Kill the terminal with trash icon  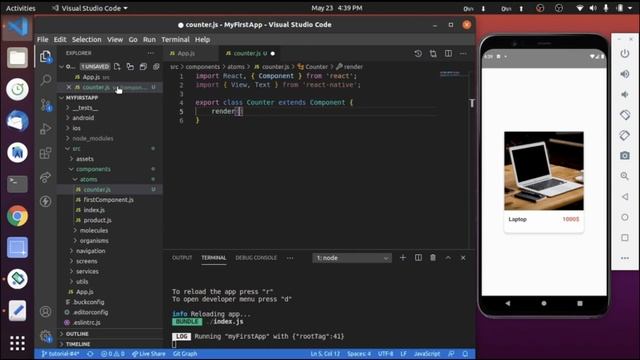coord(433,258)
